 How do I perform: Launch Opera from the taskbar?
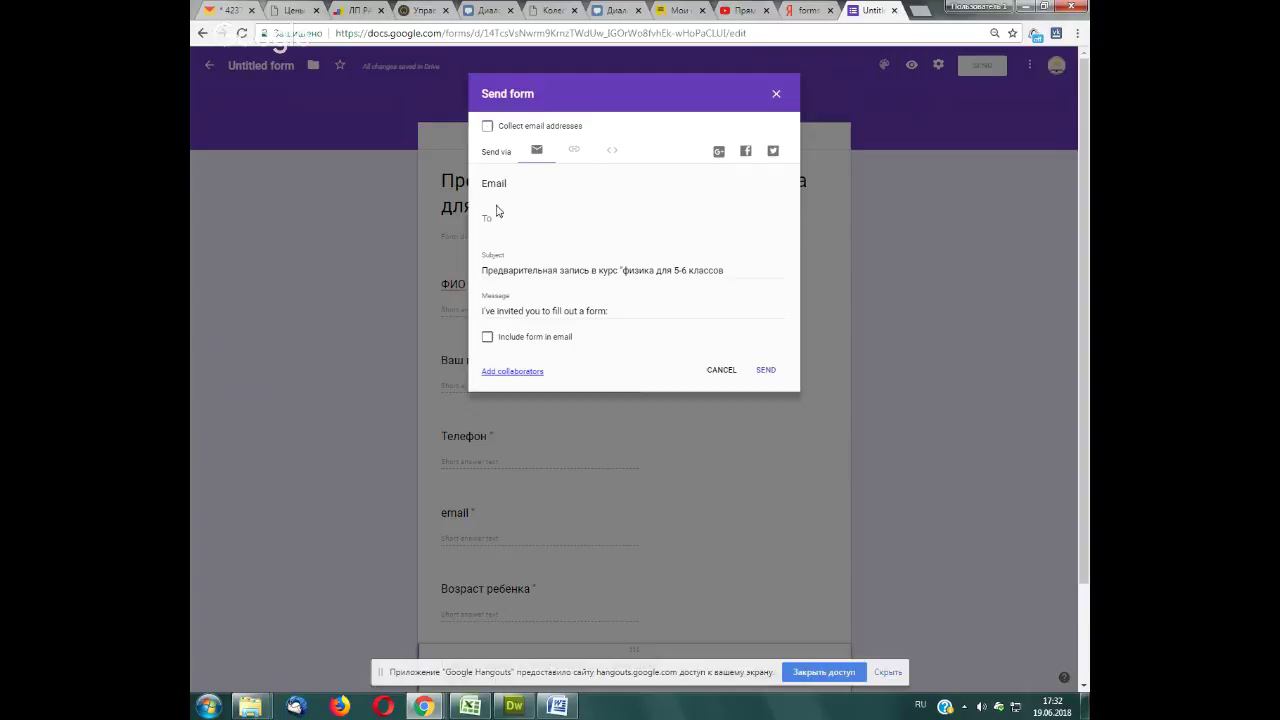coord(383,706)
